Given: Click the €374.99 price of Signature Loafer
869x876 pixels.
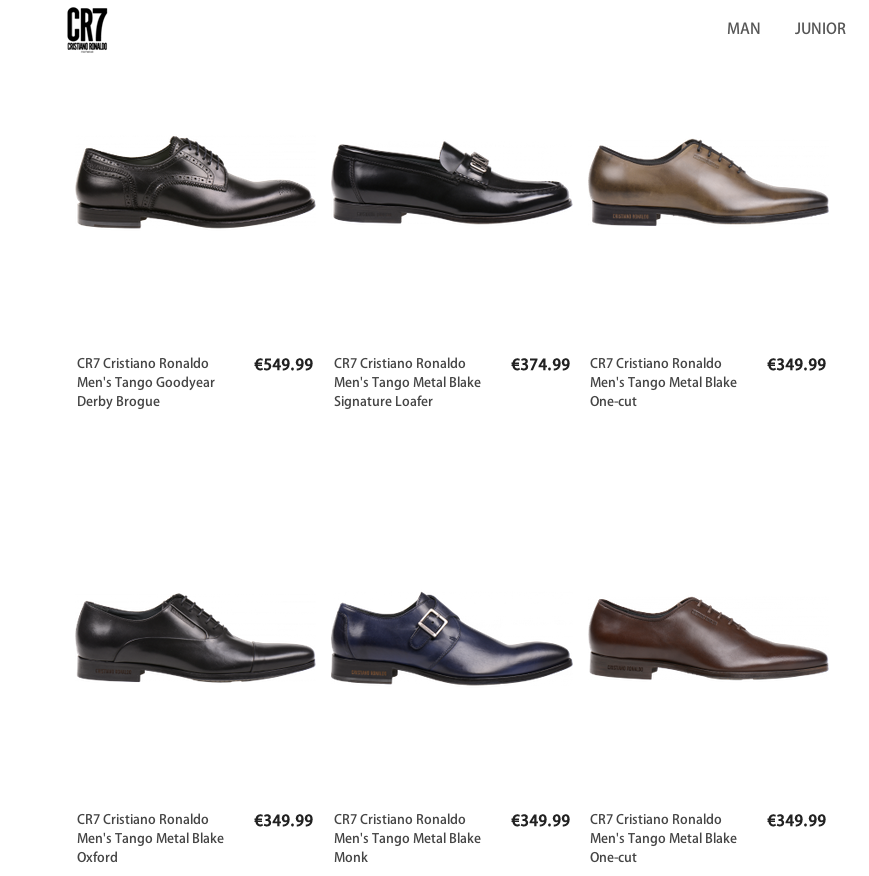Looking at the screenshot, I should pyautogui.click(x=540, y=365).
